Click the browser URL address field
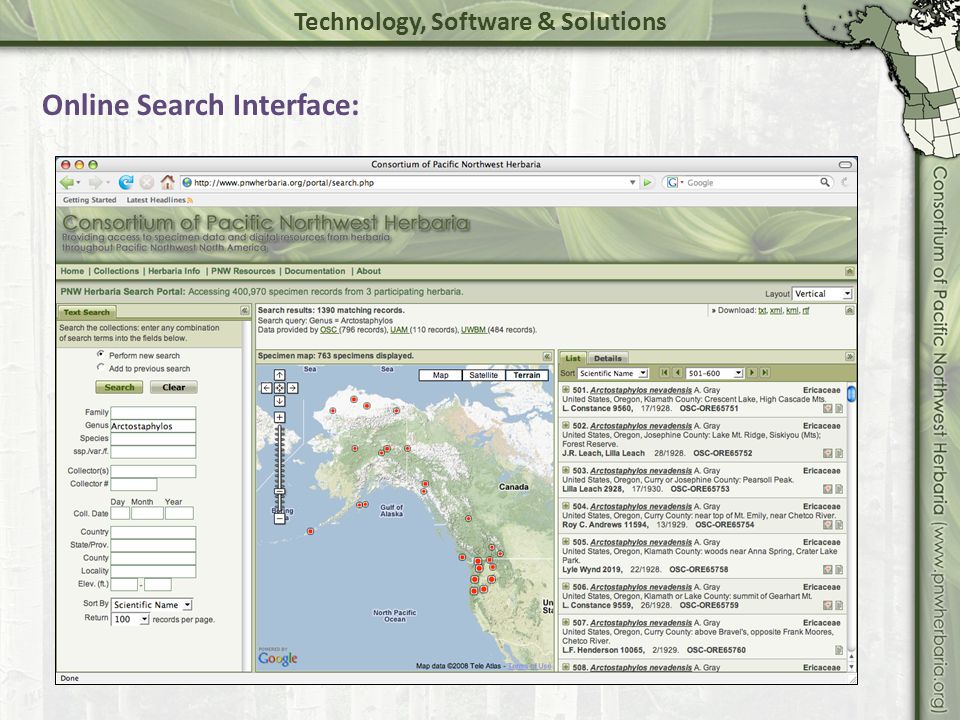 click(x=409, y=182)
